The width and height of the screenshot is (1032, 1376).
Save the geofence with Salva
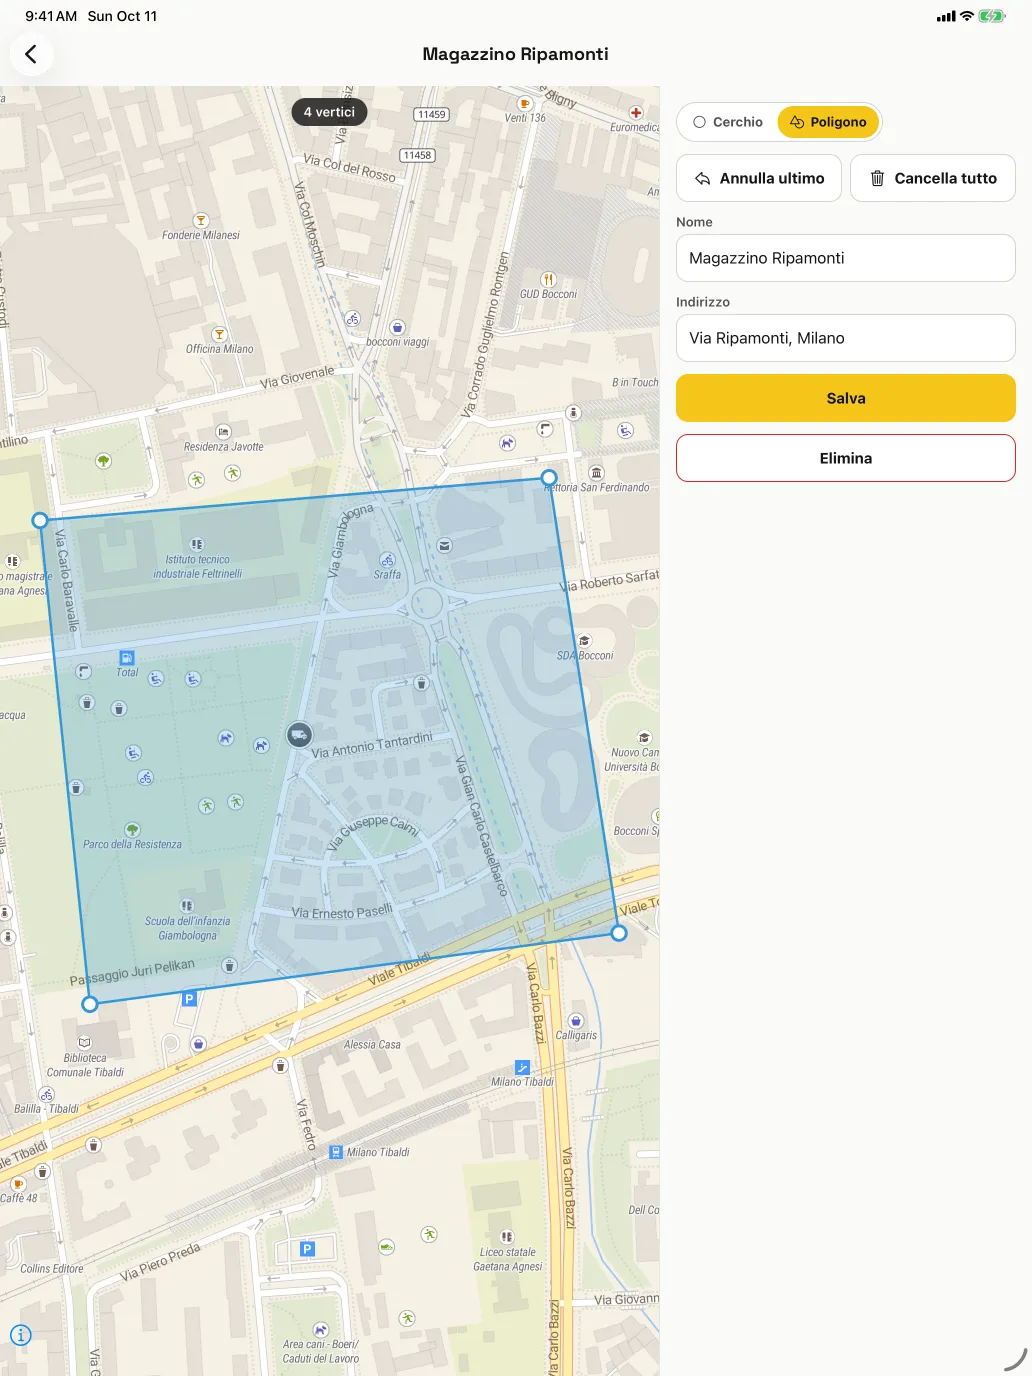846,398
